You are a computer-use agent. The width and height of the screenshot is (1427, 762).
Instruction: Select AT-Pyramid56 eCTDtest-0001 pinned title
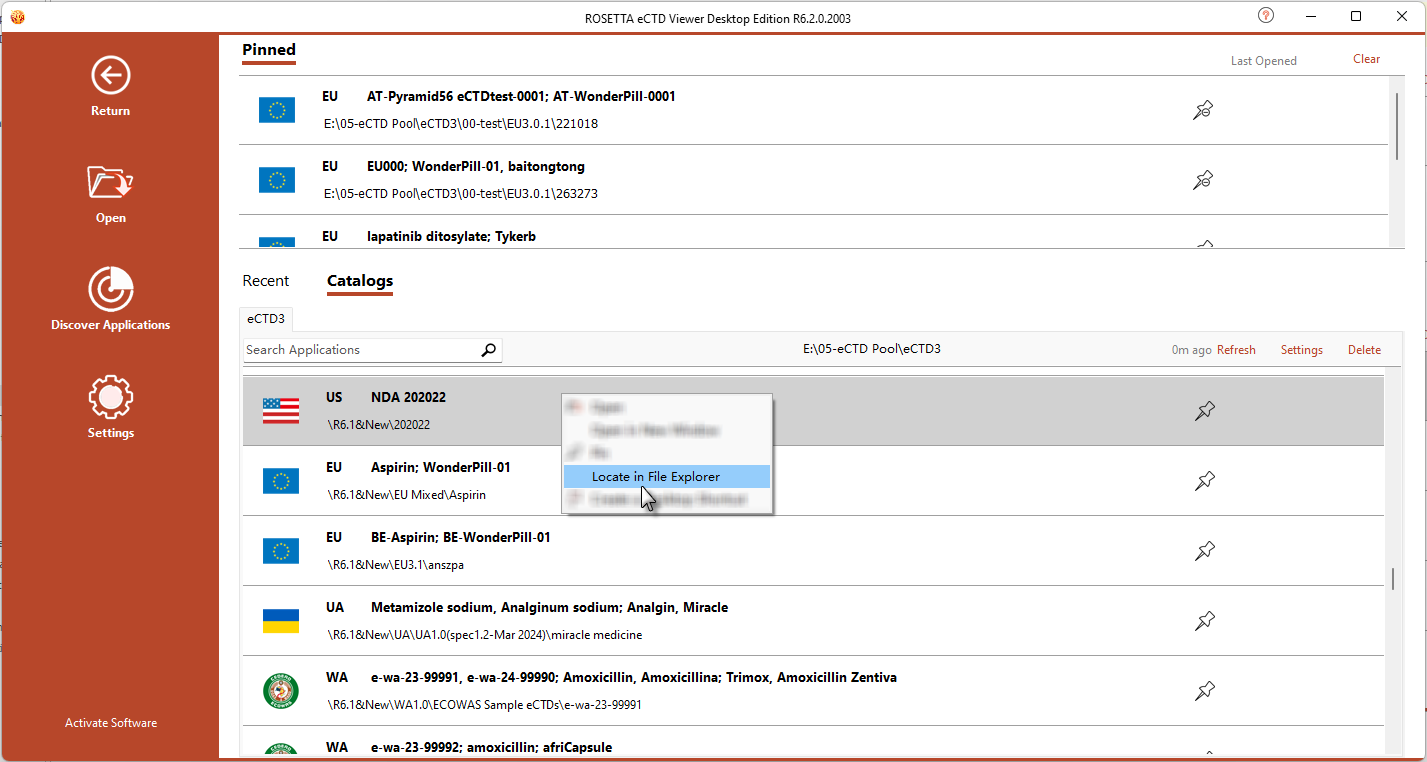click(521, 96)
